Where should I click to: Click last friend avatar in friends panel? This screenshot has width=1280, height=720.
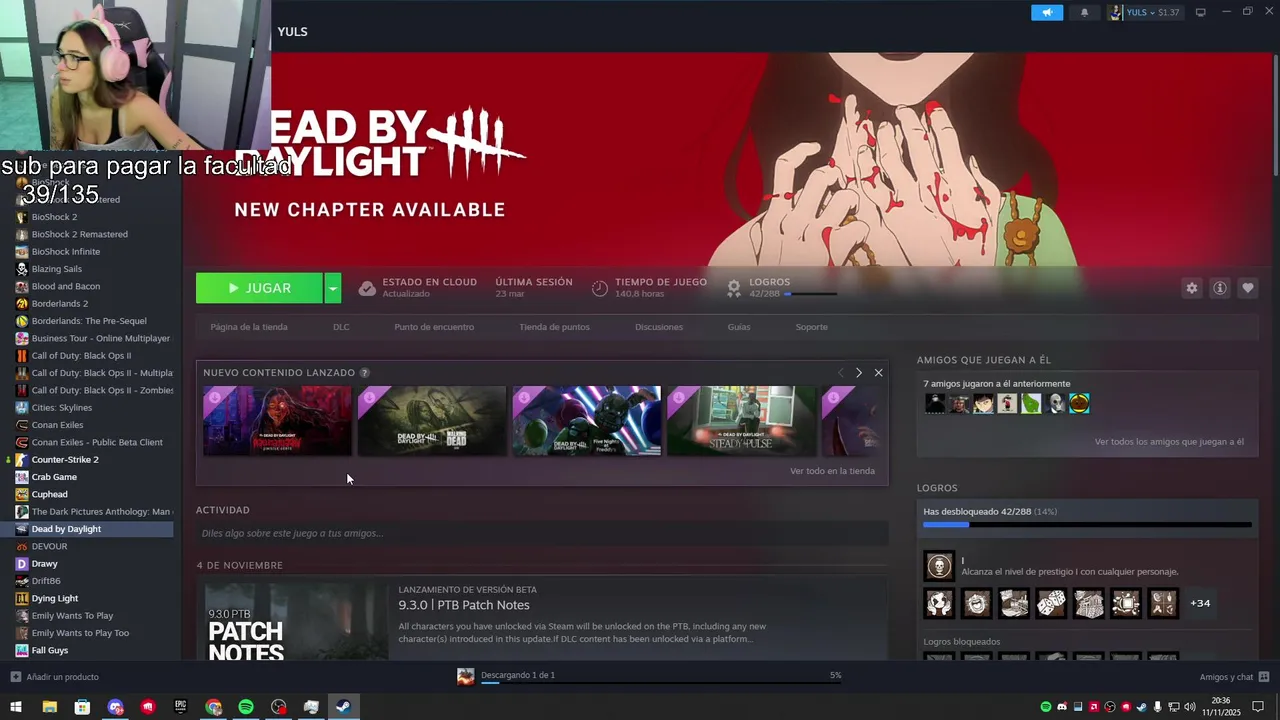pyautogui.click(x=1079, y=403)
